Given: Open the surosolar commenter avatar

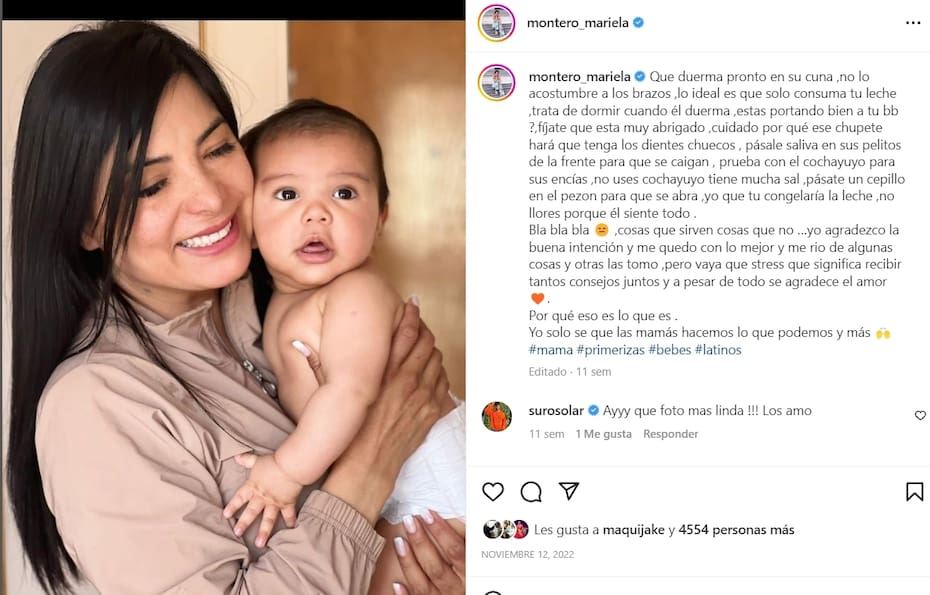Looking at the screenshot, I should (x=496, y=416).
